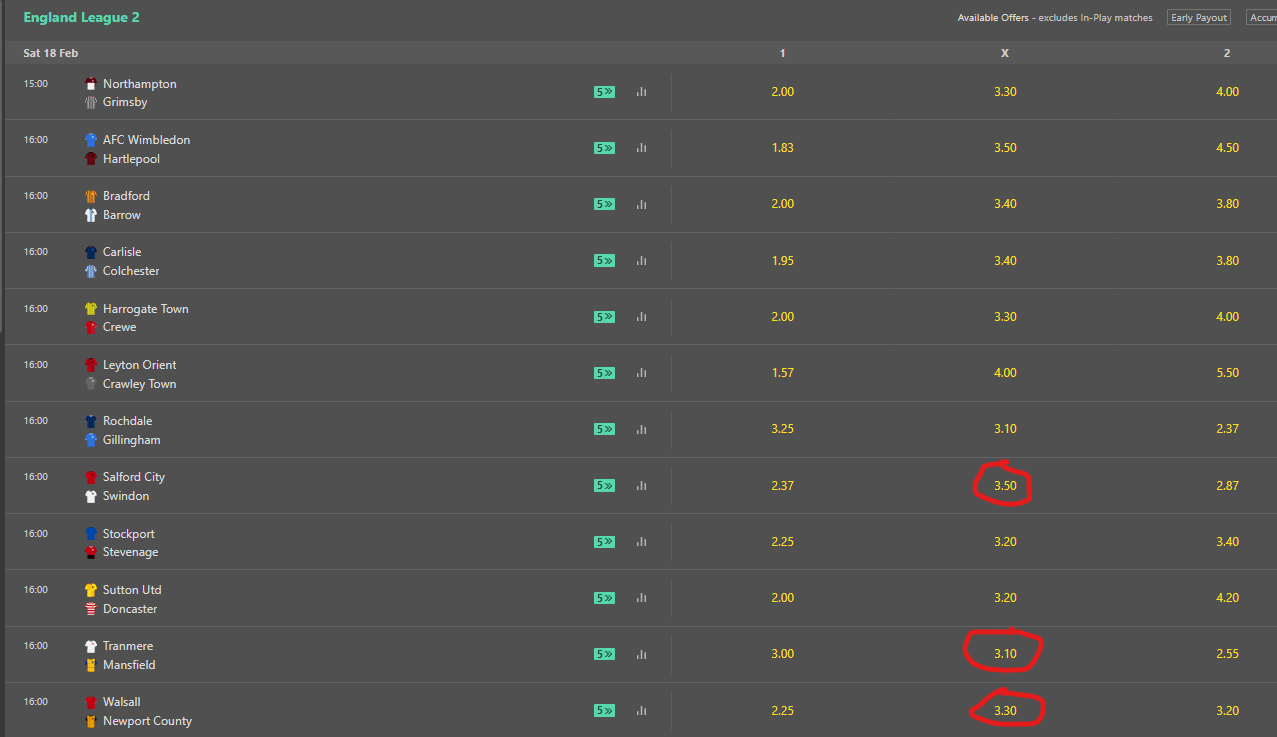Image resolution: width=1277 pixels, height=737 pixels.
Task: Back Colchester away win at 3.80
Action: pos(1227,260)
